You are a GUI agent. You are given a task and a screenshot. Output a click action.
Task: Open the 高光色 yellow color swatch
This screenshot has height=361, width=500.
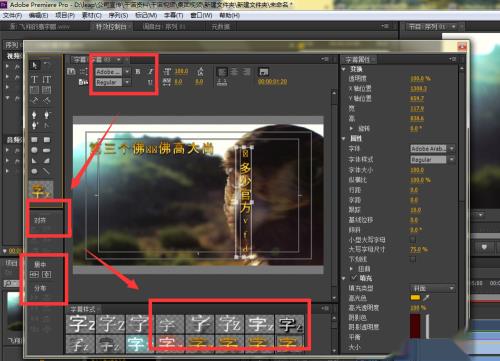pos(415,298)
